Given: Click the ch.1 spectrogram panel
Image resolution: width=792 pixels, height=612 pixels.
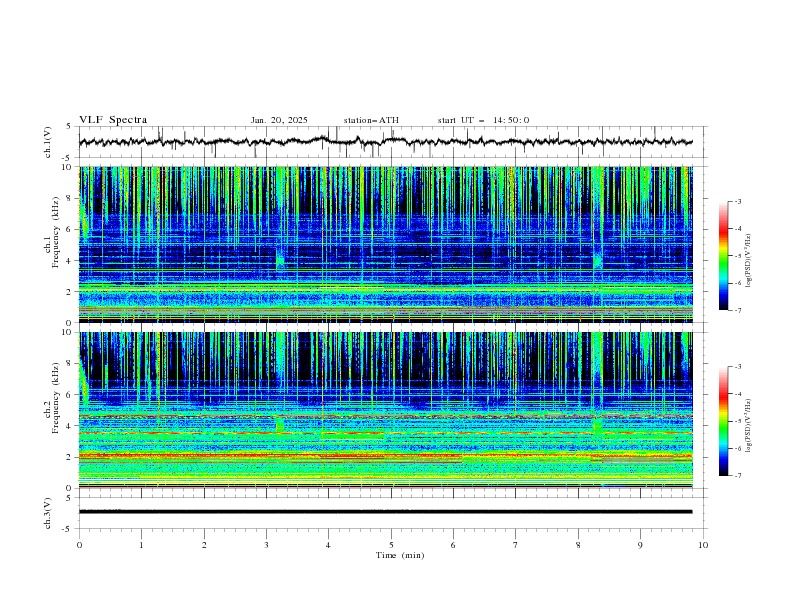Looking at the screenshot, I should tap(386, 244).
